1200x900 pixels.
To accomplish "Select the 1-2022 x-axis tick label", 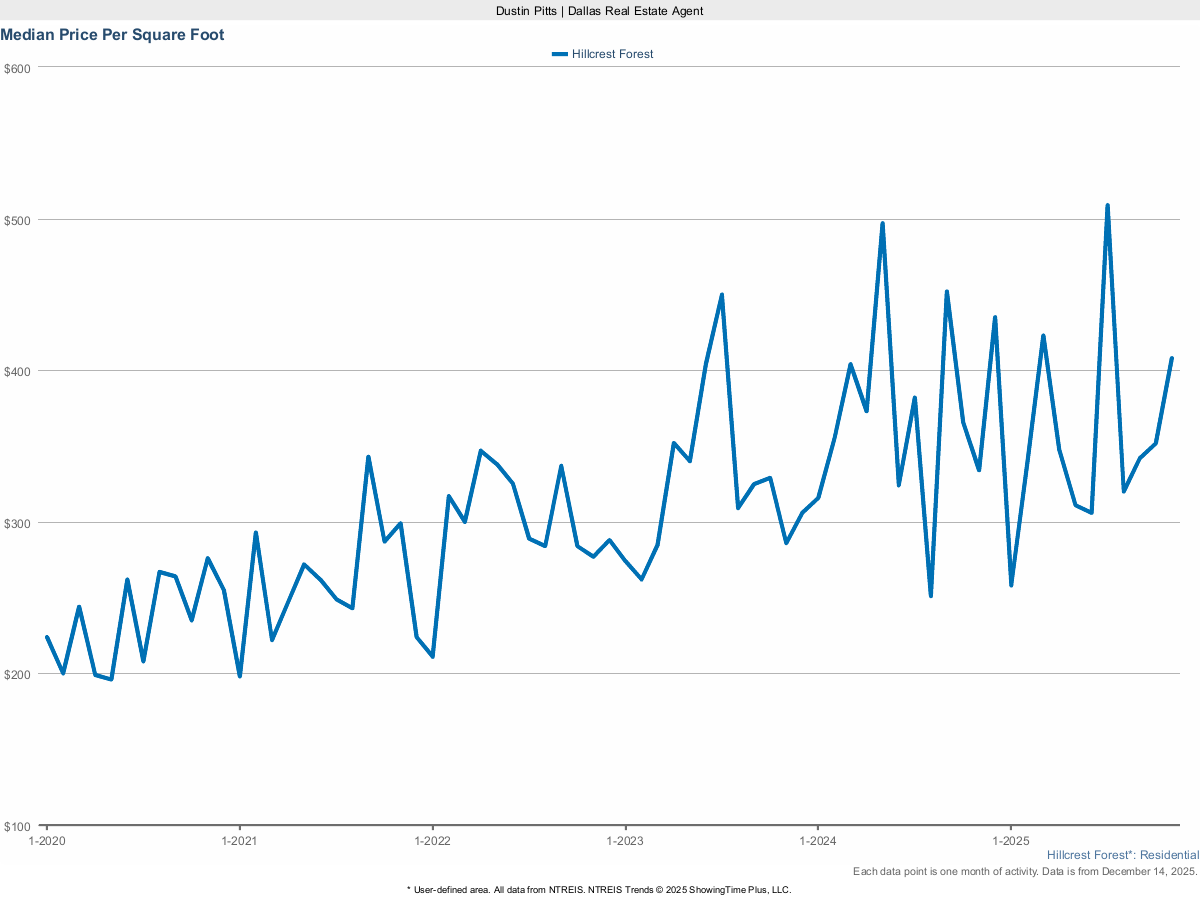I will 432,841.
